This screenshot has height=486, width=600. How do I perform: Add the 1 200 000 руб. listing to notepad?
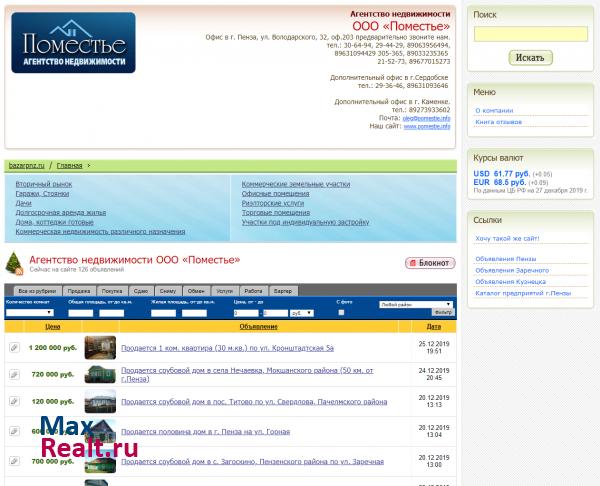[x=14, y=347]
